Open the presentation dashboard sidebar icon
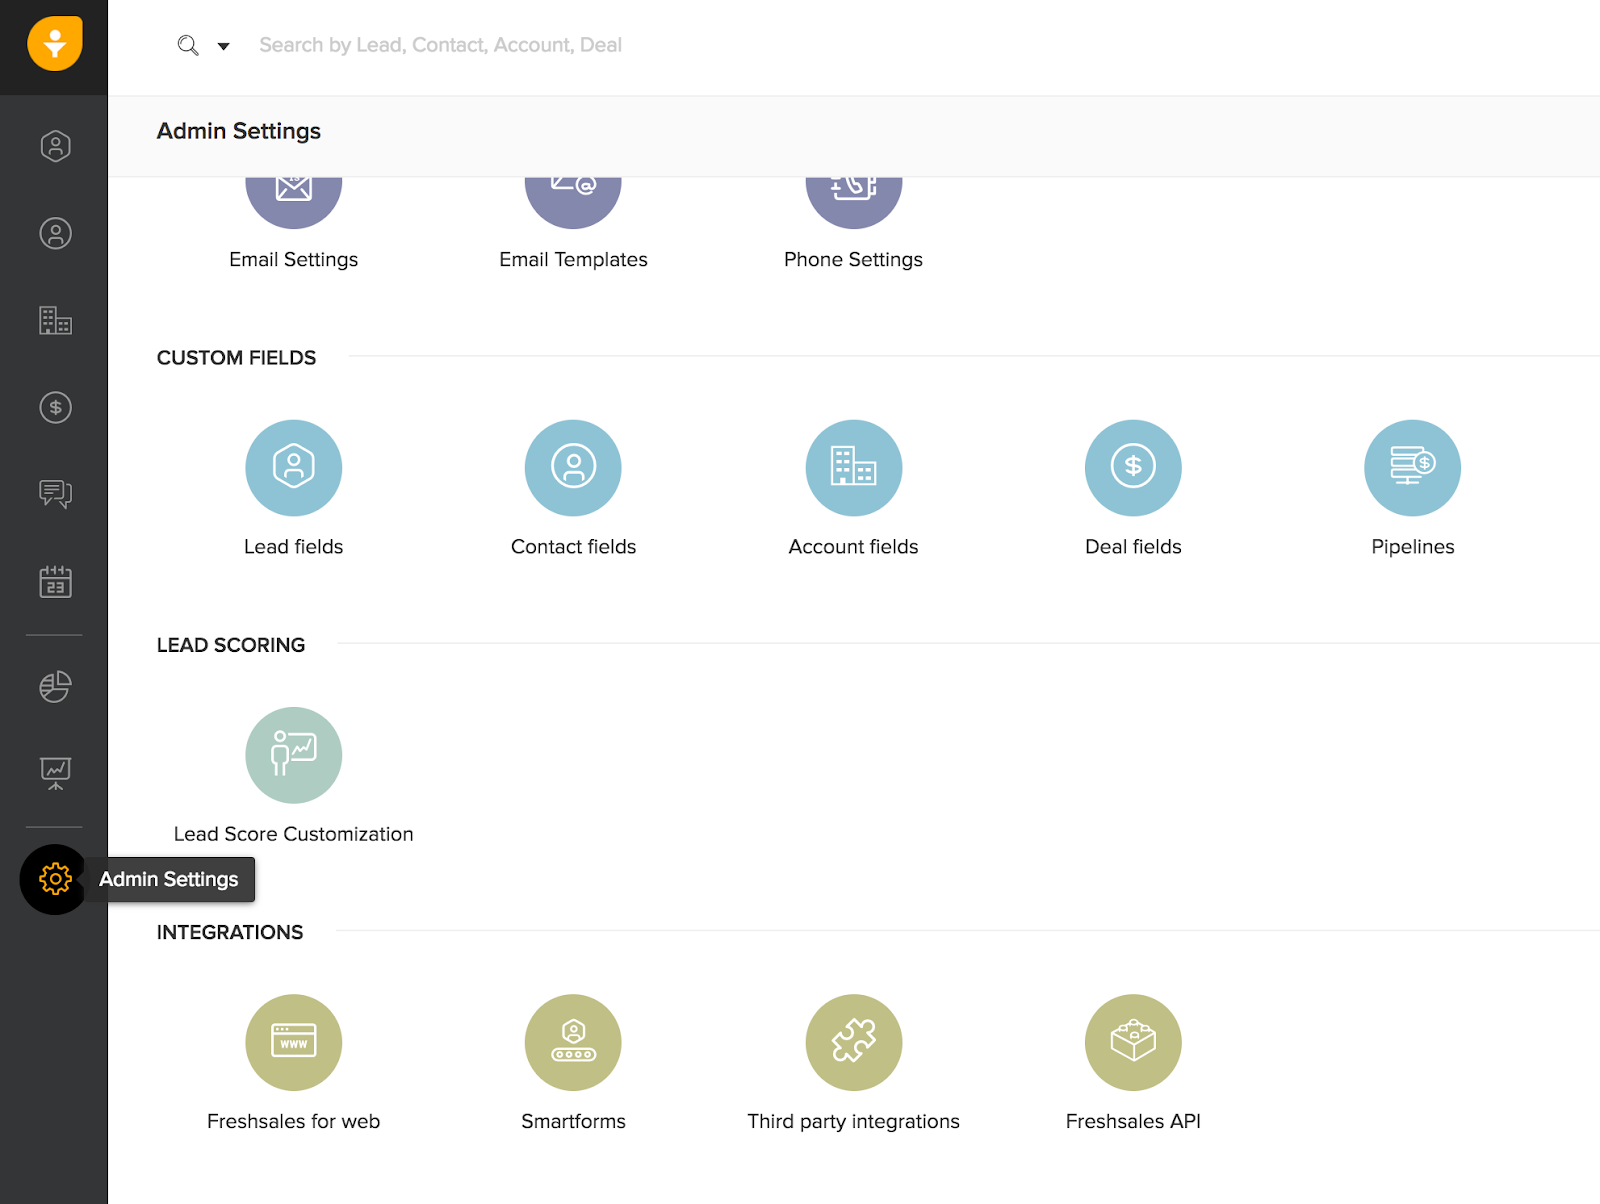The width and height of the screenshot is (1600, 1204). click(x=56, y=773)
